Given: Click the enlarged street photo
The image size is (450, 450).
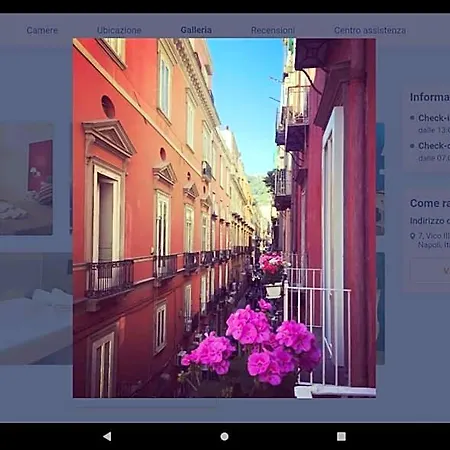Looking at the screenshot, I should tap(224, 218).
